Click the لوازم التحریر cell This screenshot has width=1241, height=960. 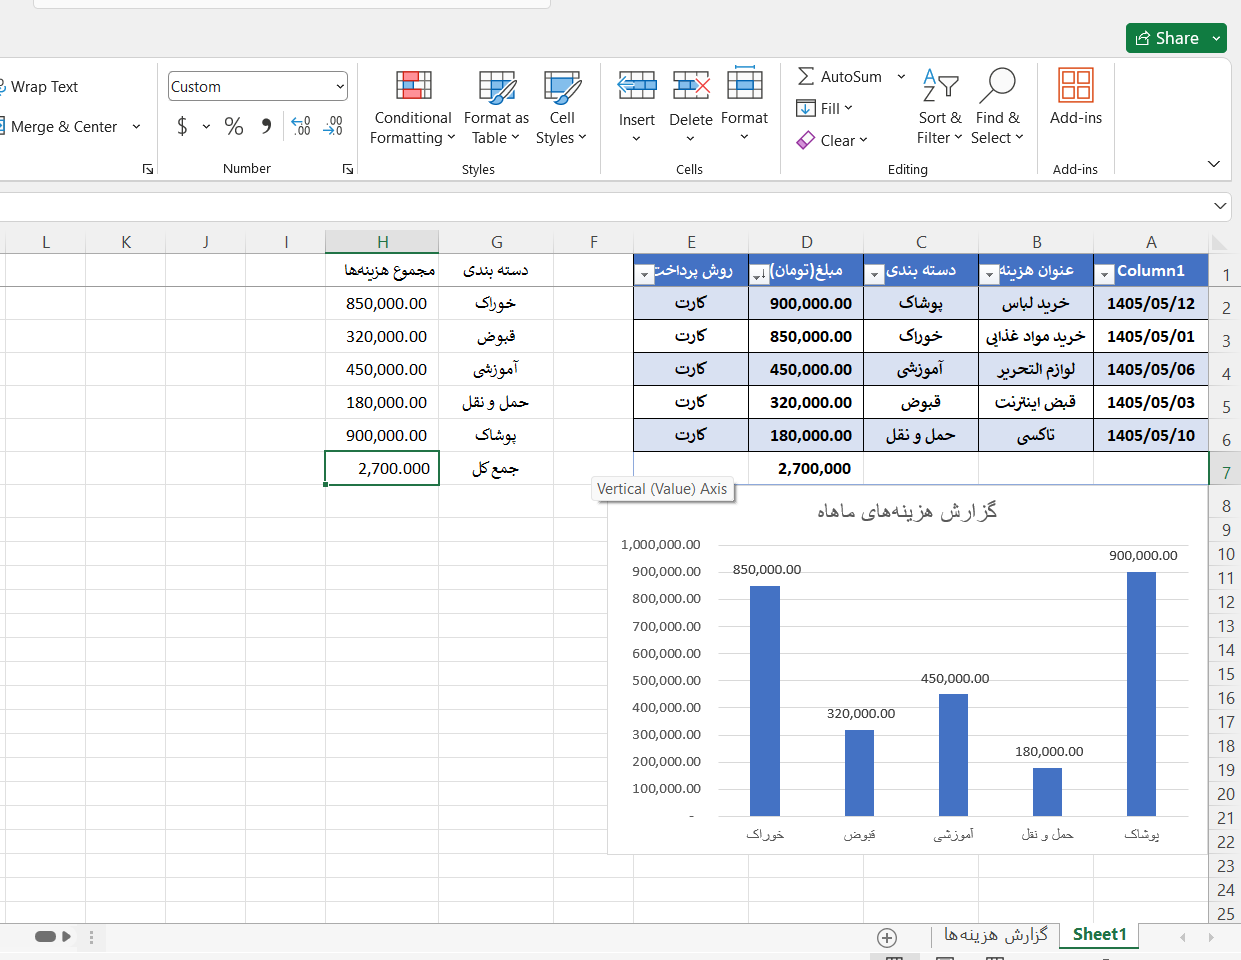(x=1036, y=369)
